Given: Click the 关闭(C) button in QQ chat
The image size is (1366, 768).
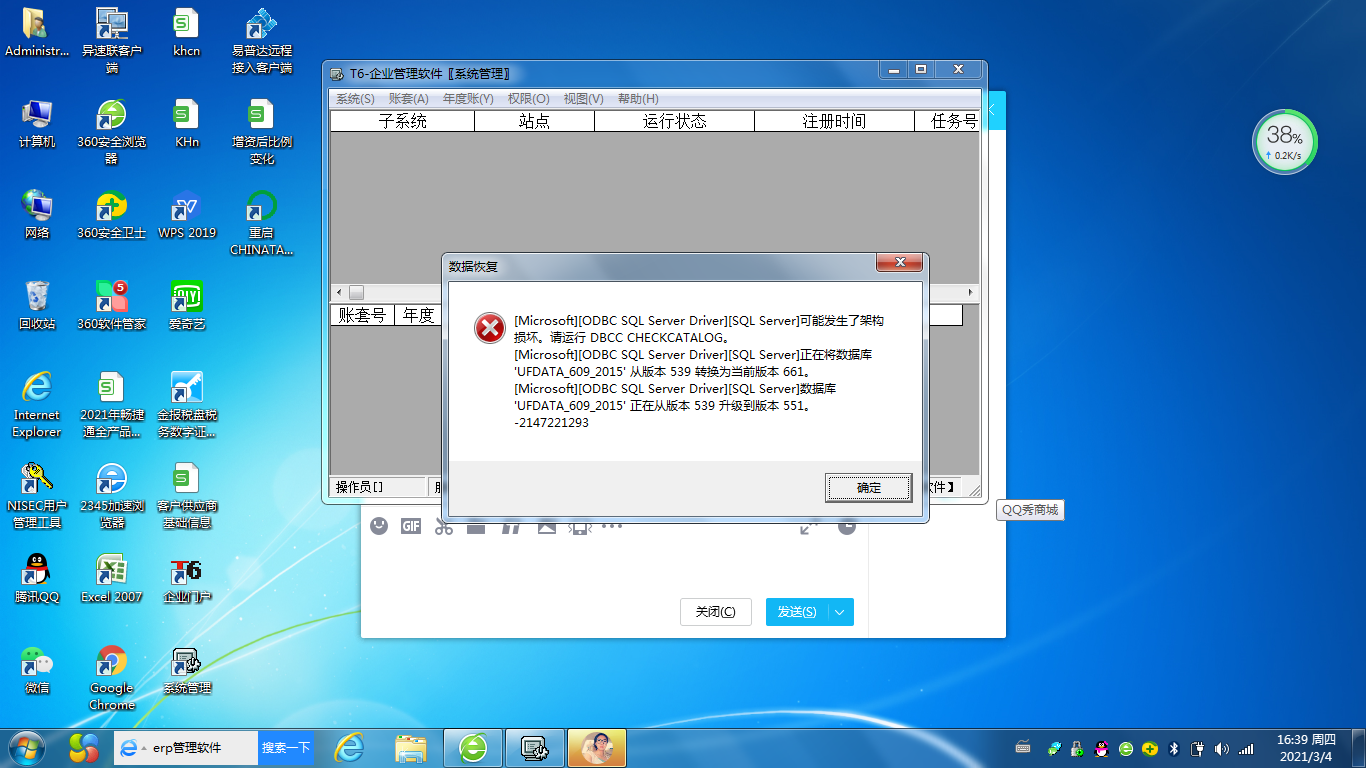Looking at the screenshot, I should (x=715, y=612).
